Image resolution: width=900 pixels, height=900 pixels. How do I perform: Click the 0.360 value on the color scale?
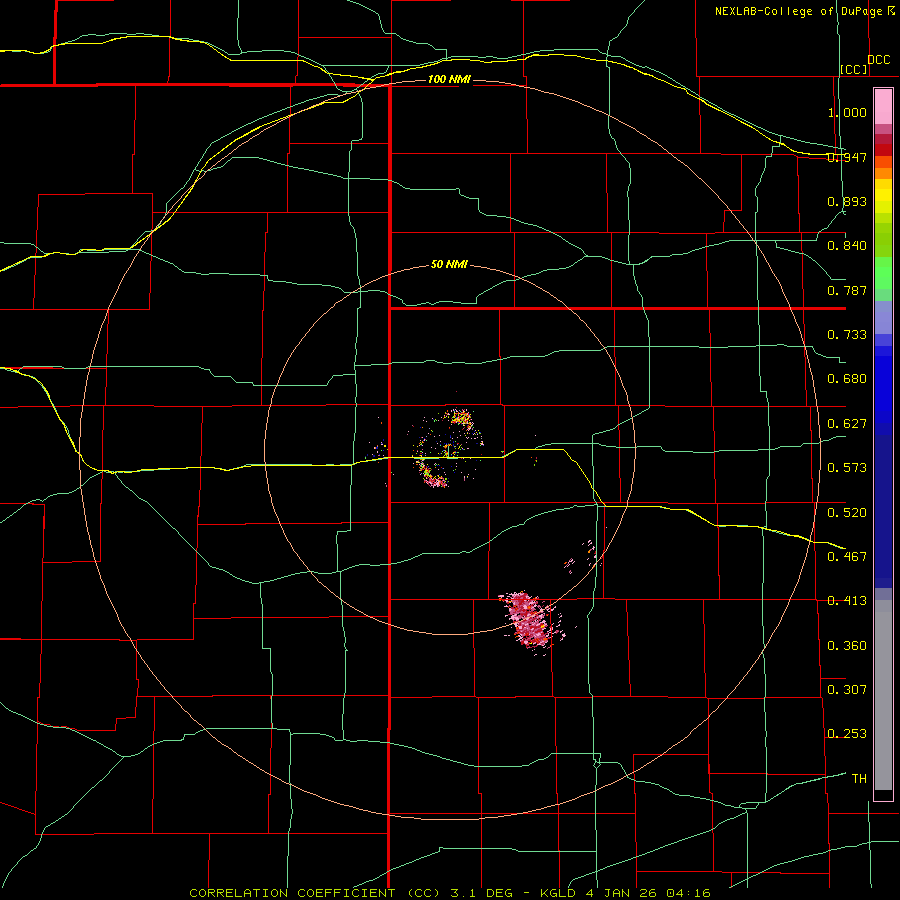847,646
